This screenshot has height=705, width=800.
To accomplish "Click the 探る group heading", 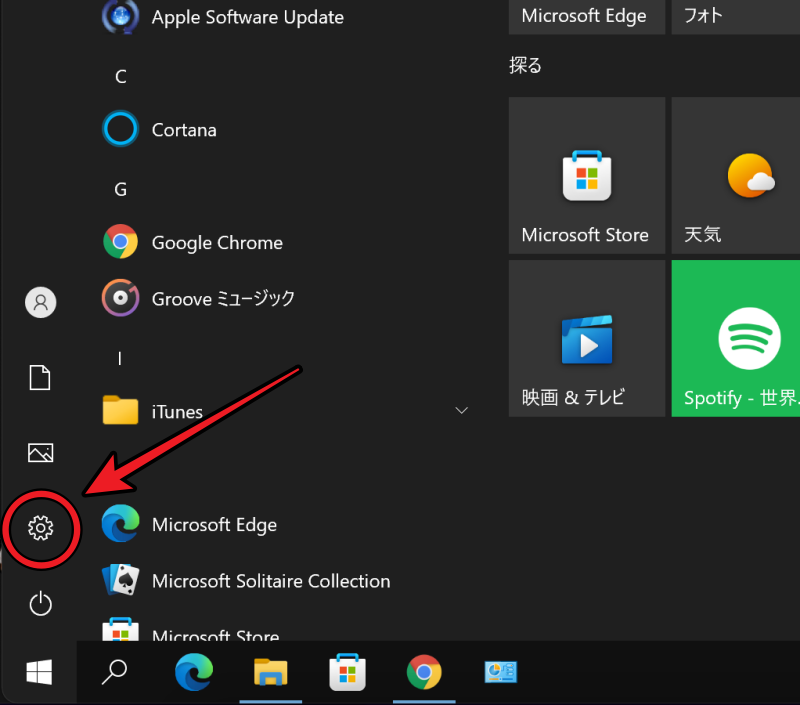I will [525, 65].
